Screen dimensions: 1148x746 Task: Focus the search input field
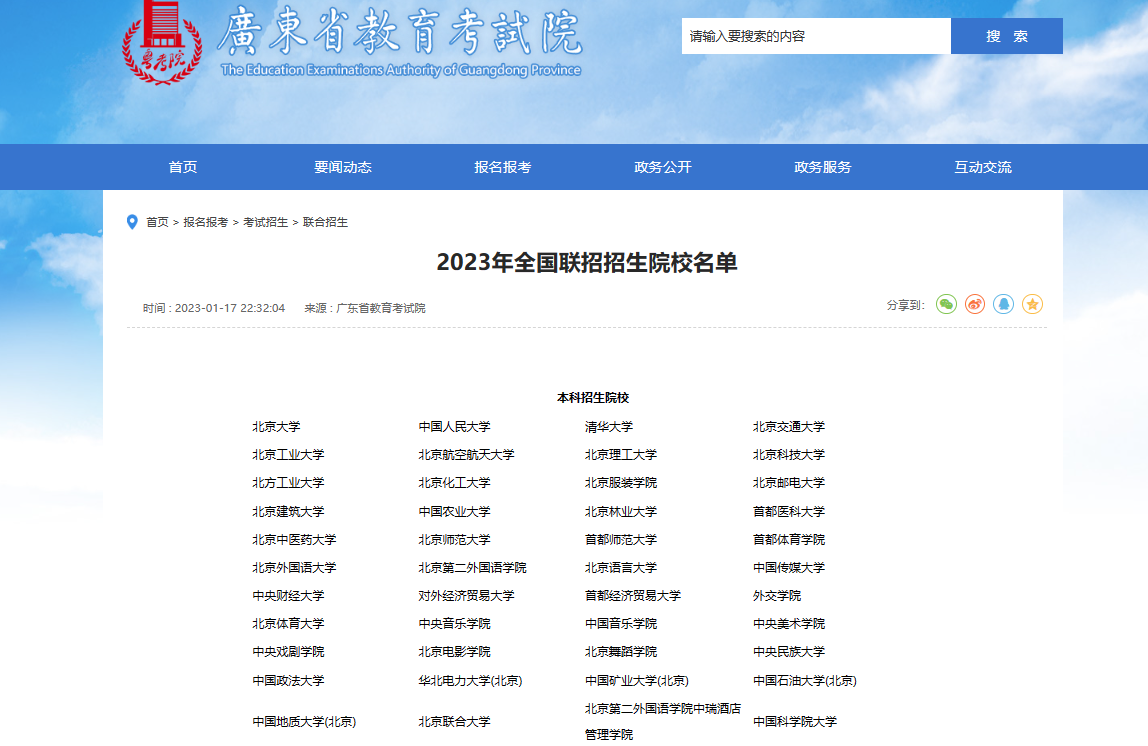coord(816,36)
